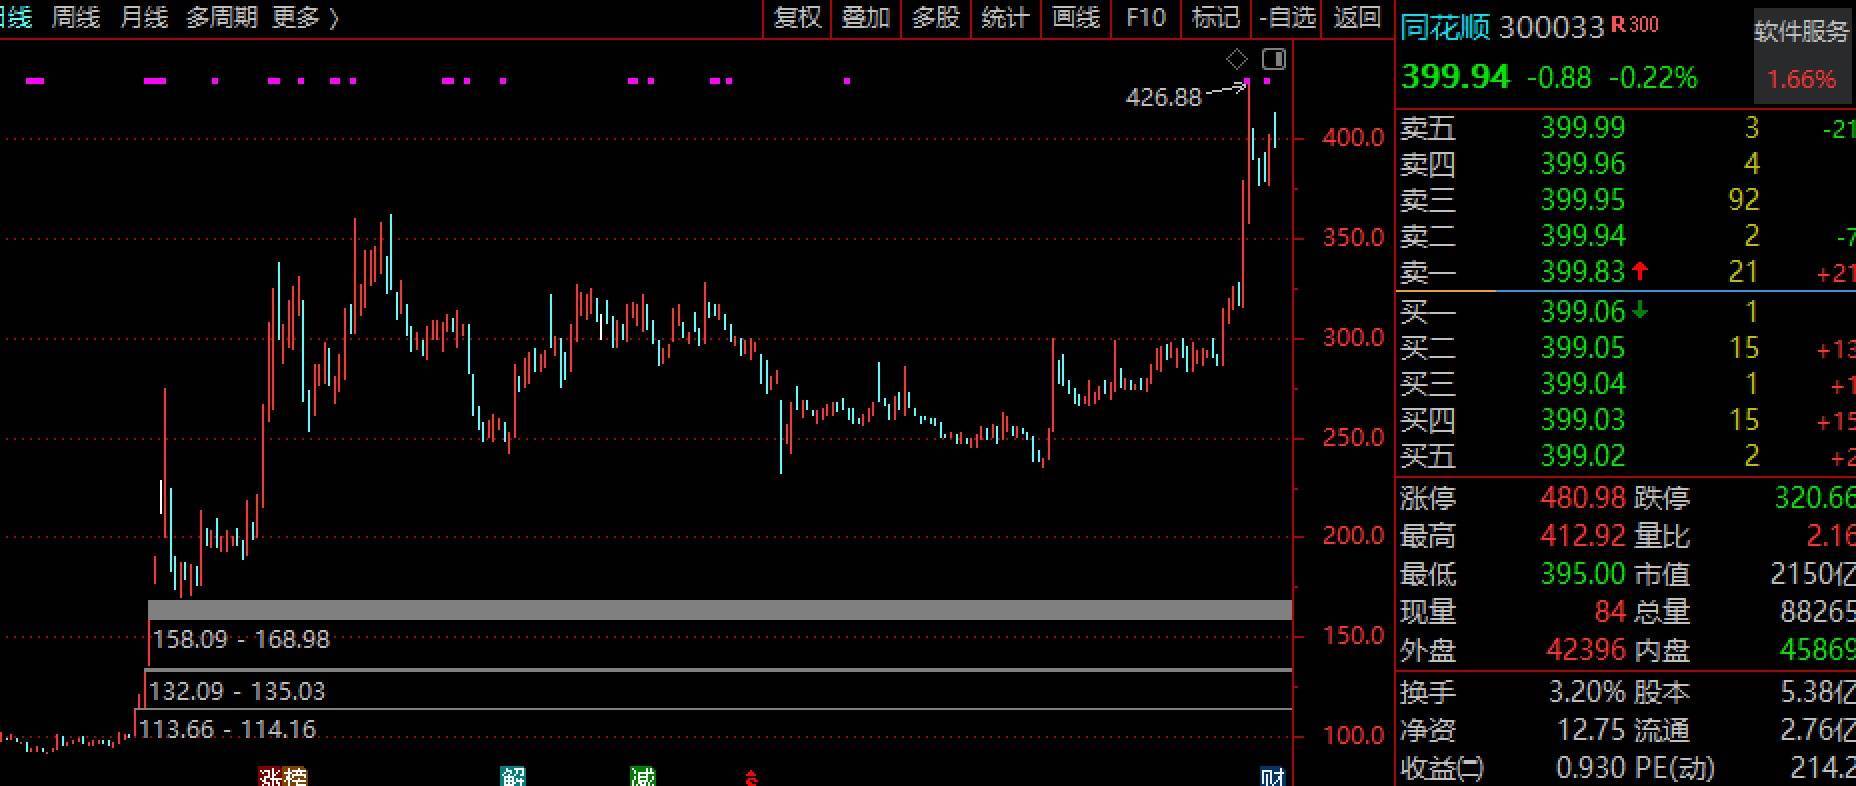Click the red up arrow beside 卖一 price
The height and width of the screenshot is (786, 1856).
[1639, 271]
